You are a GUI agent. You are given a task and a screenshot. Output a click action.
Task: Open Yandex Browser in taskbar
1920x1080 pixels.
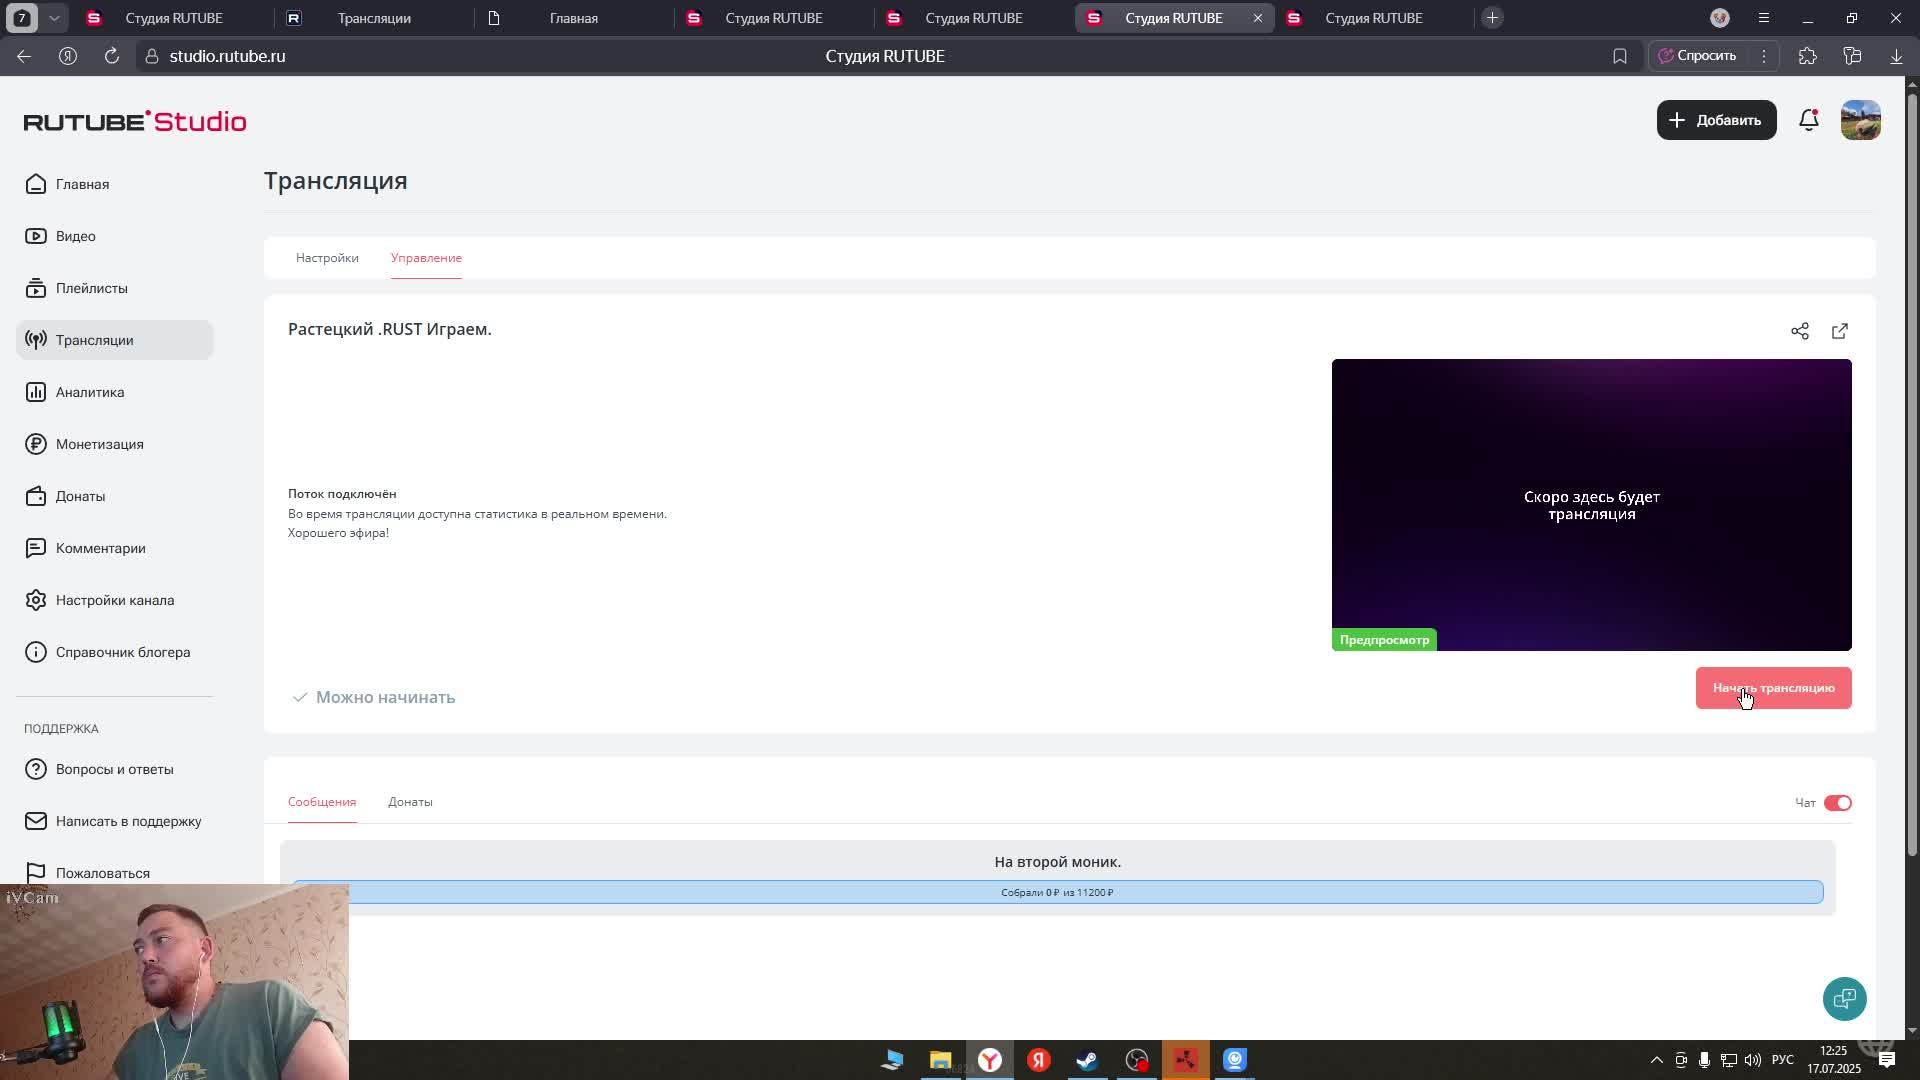pos(990,1060)
